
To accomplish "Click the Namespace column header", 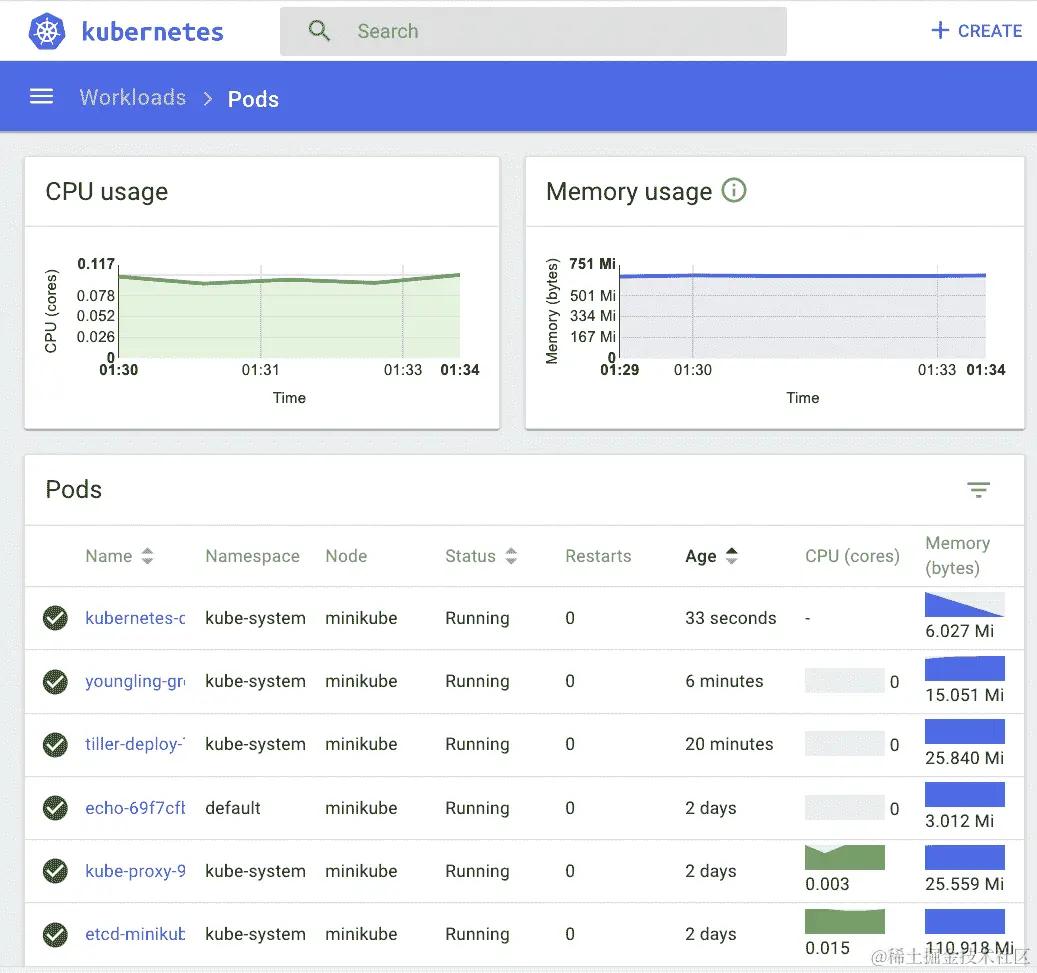I will (x=253, y=556).
